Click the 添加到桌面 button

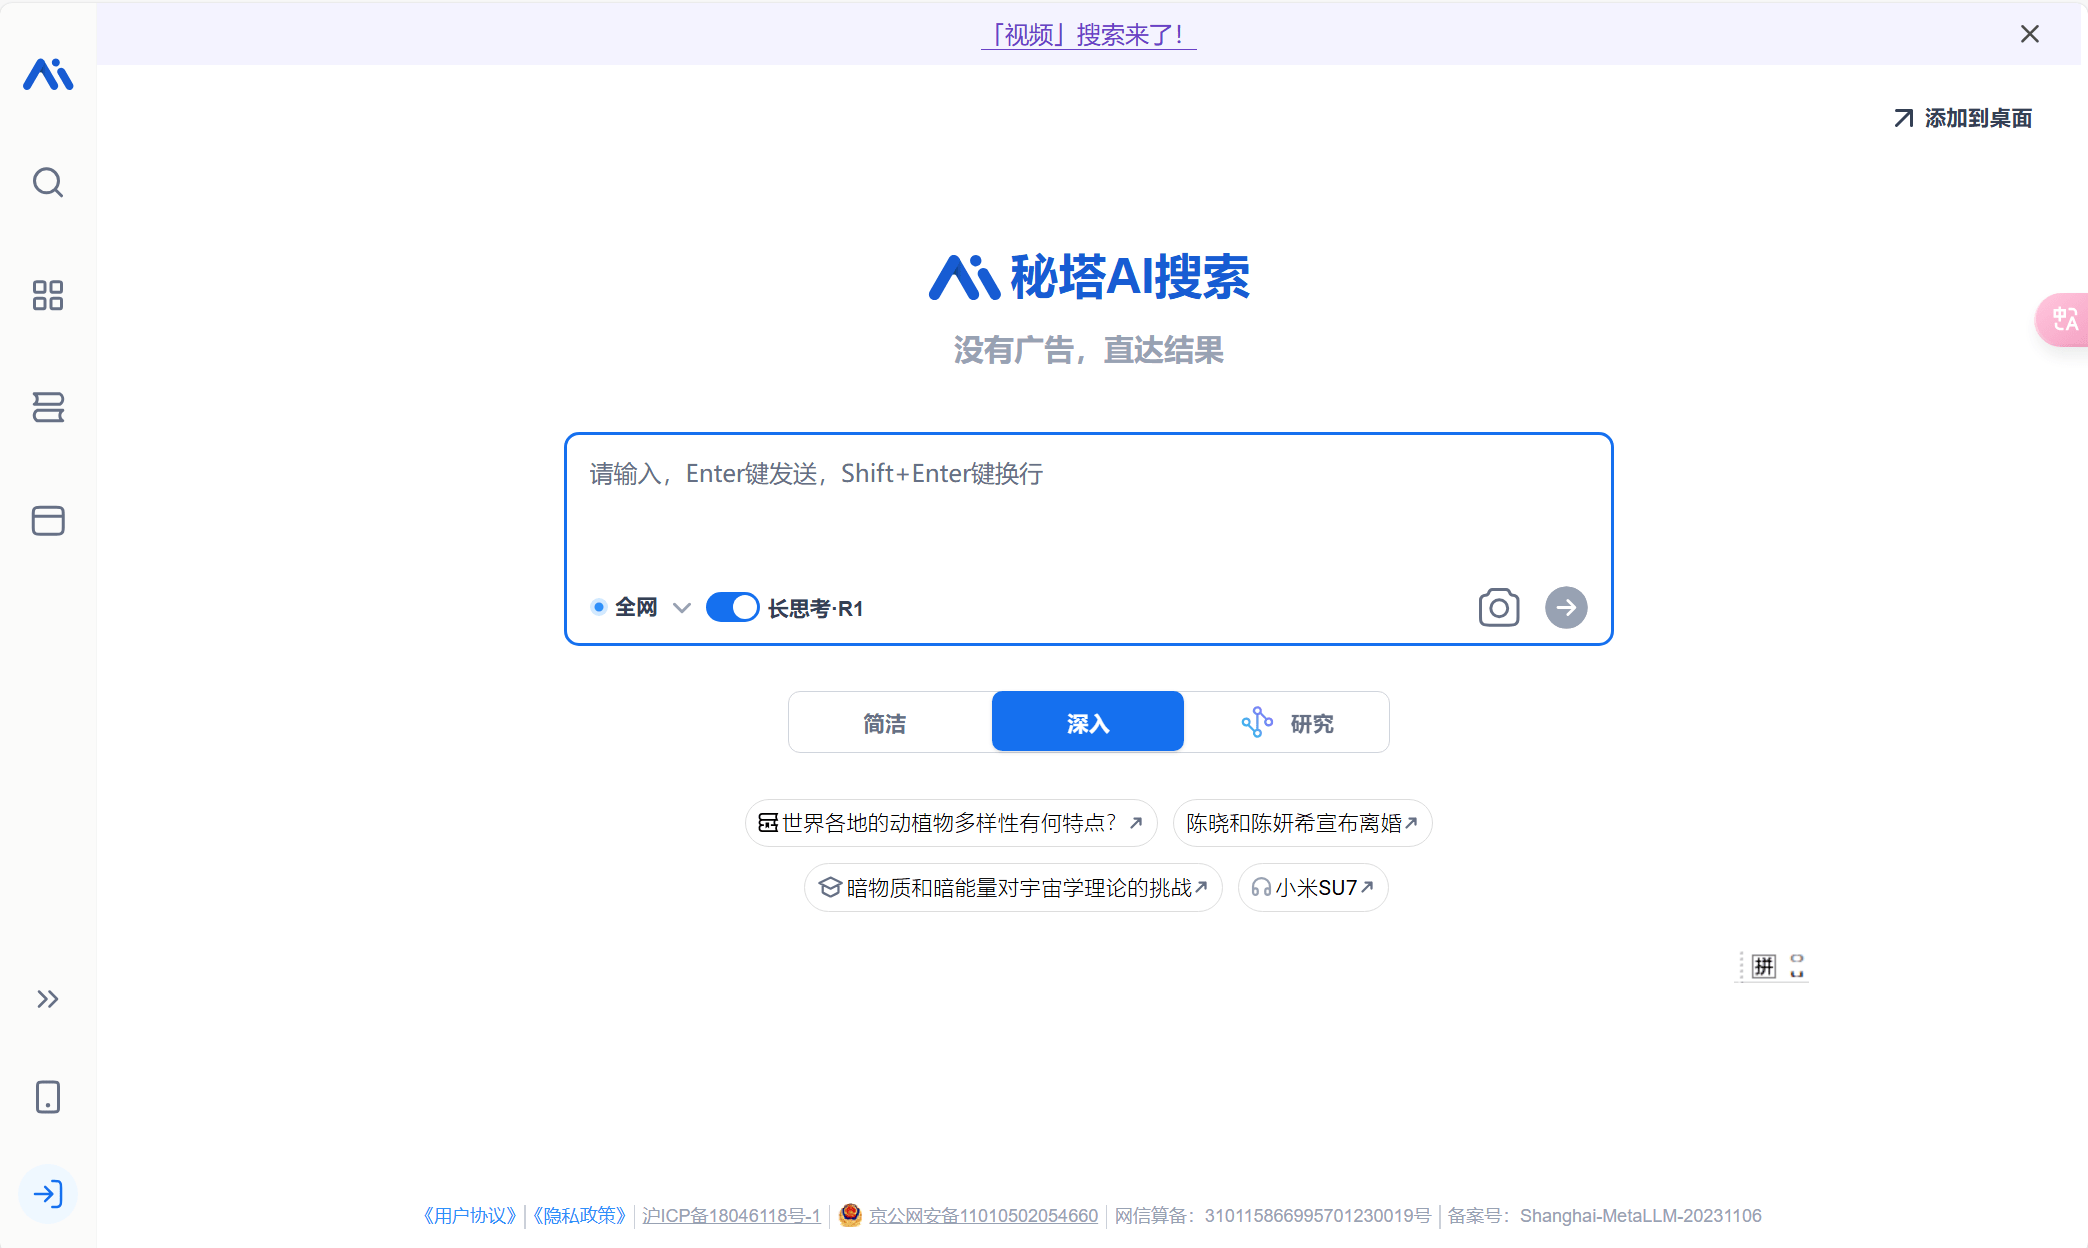click(1962, 118)
